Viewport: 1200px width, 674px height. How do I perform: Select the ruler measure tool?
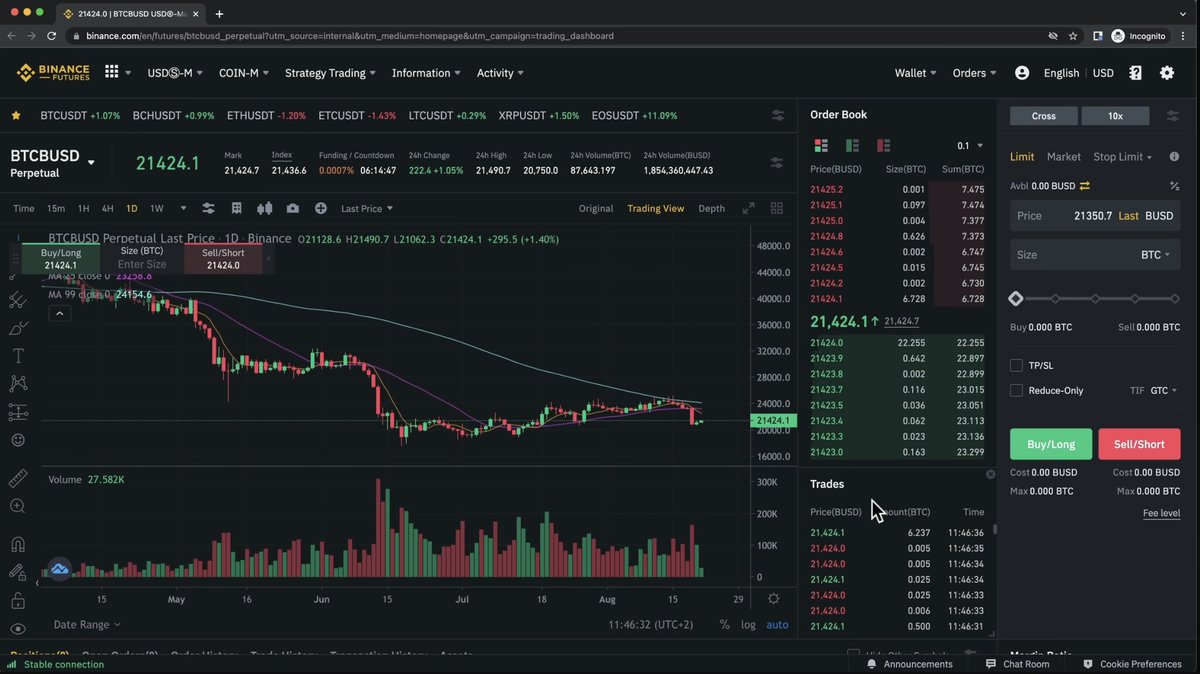point(17,479)
